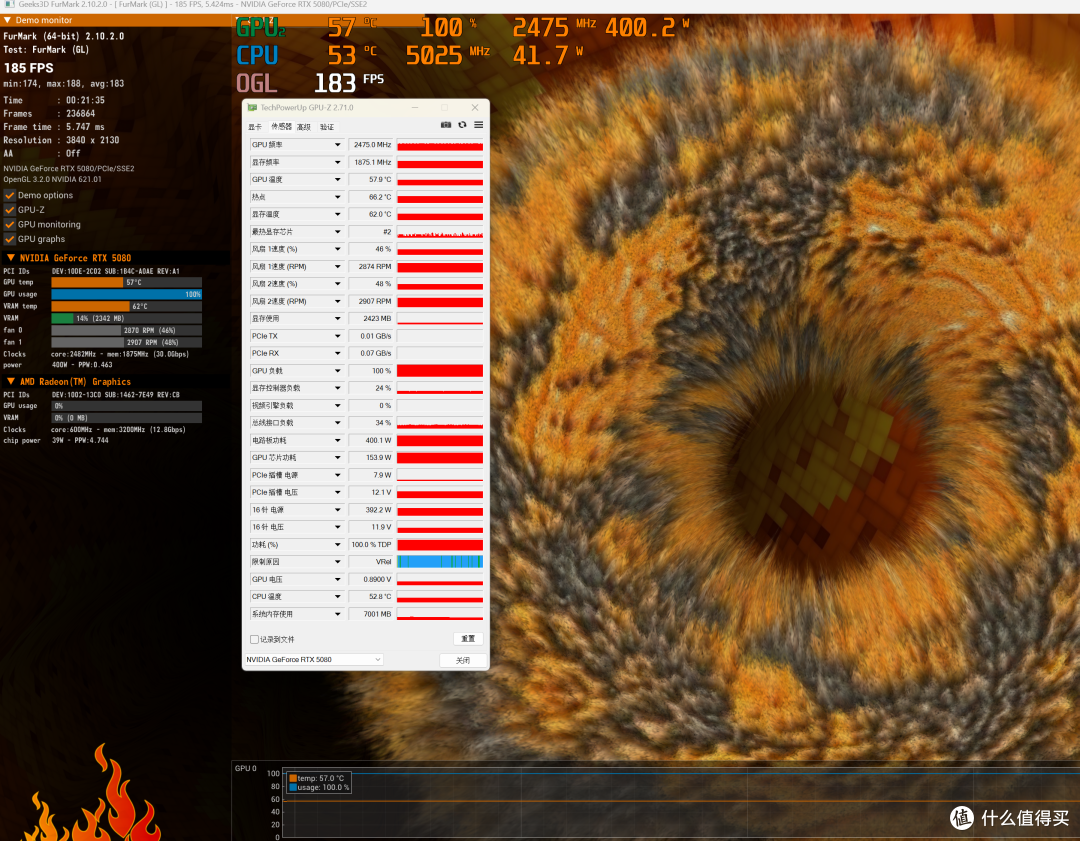Screen dimensions: 1080x841
Task: Click the GPU usage 100% blue bar
Action: [127, 294]
